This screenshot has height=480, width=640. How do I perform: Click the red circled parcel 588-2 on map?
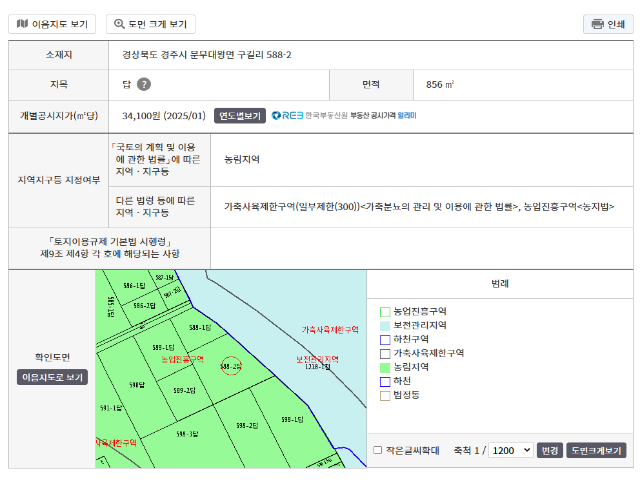(x=231, y=367)
